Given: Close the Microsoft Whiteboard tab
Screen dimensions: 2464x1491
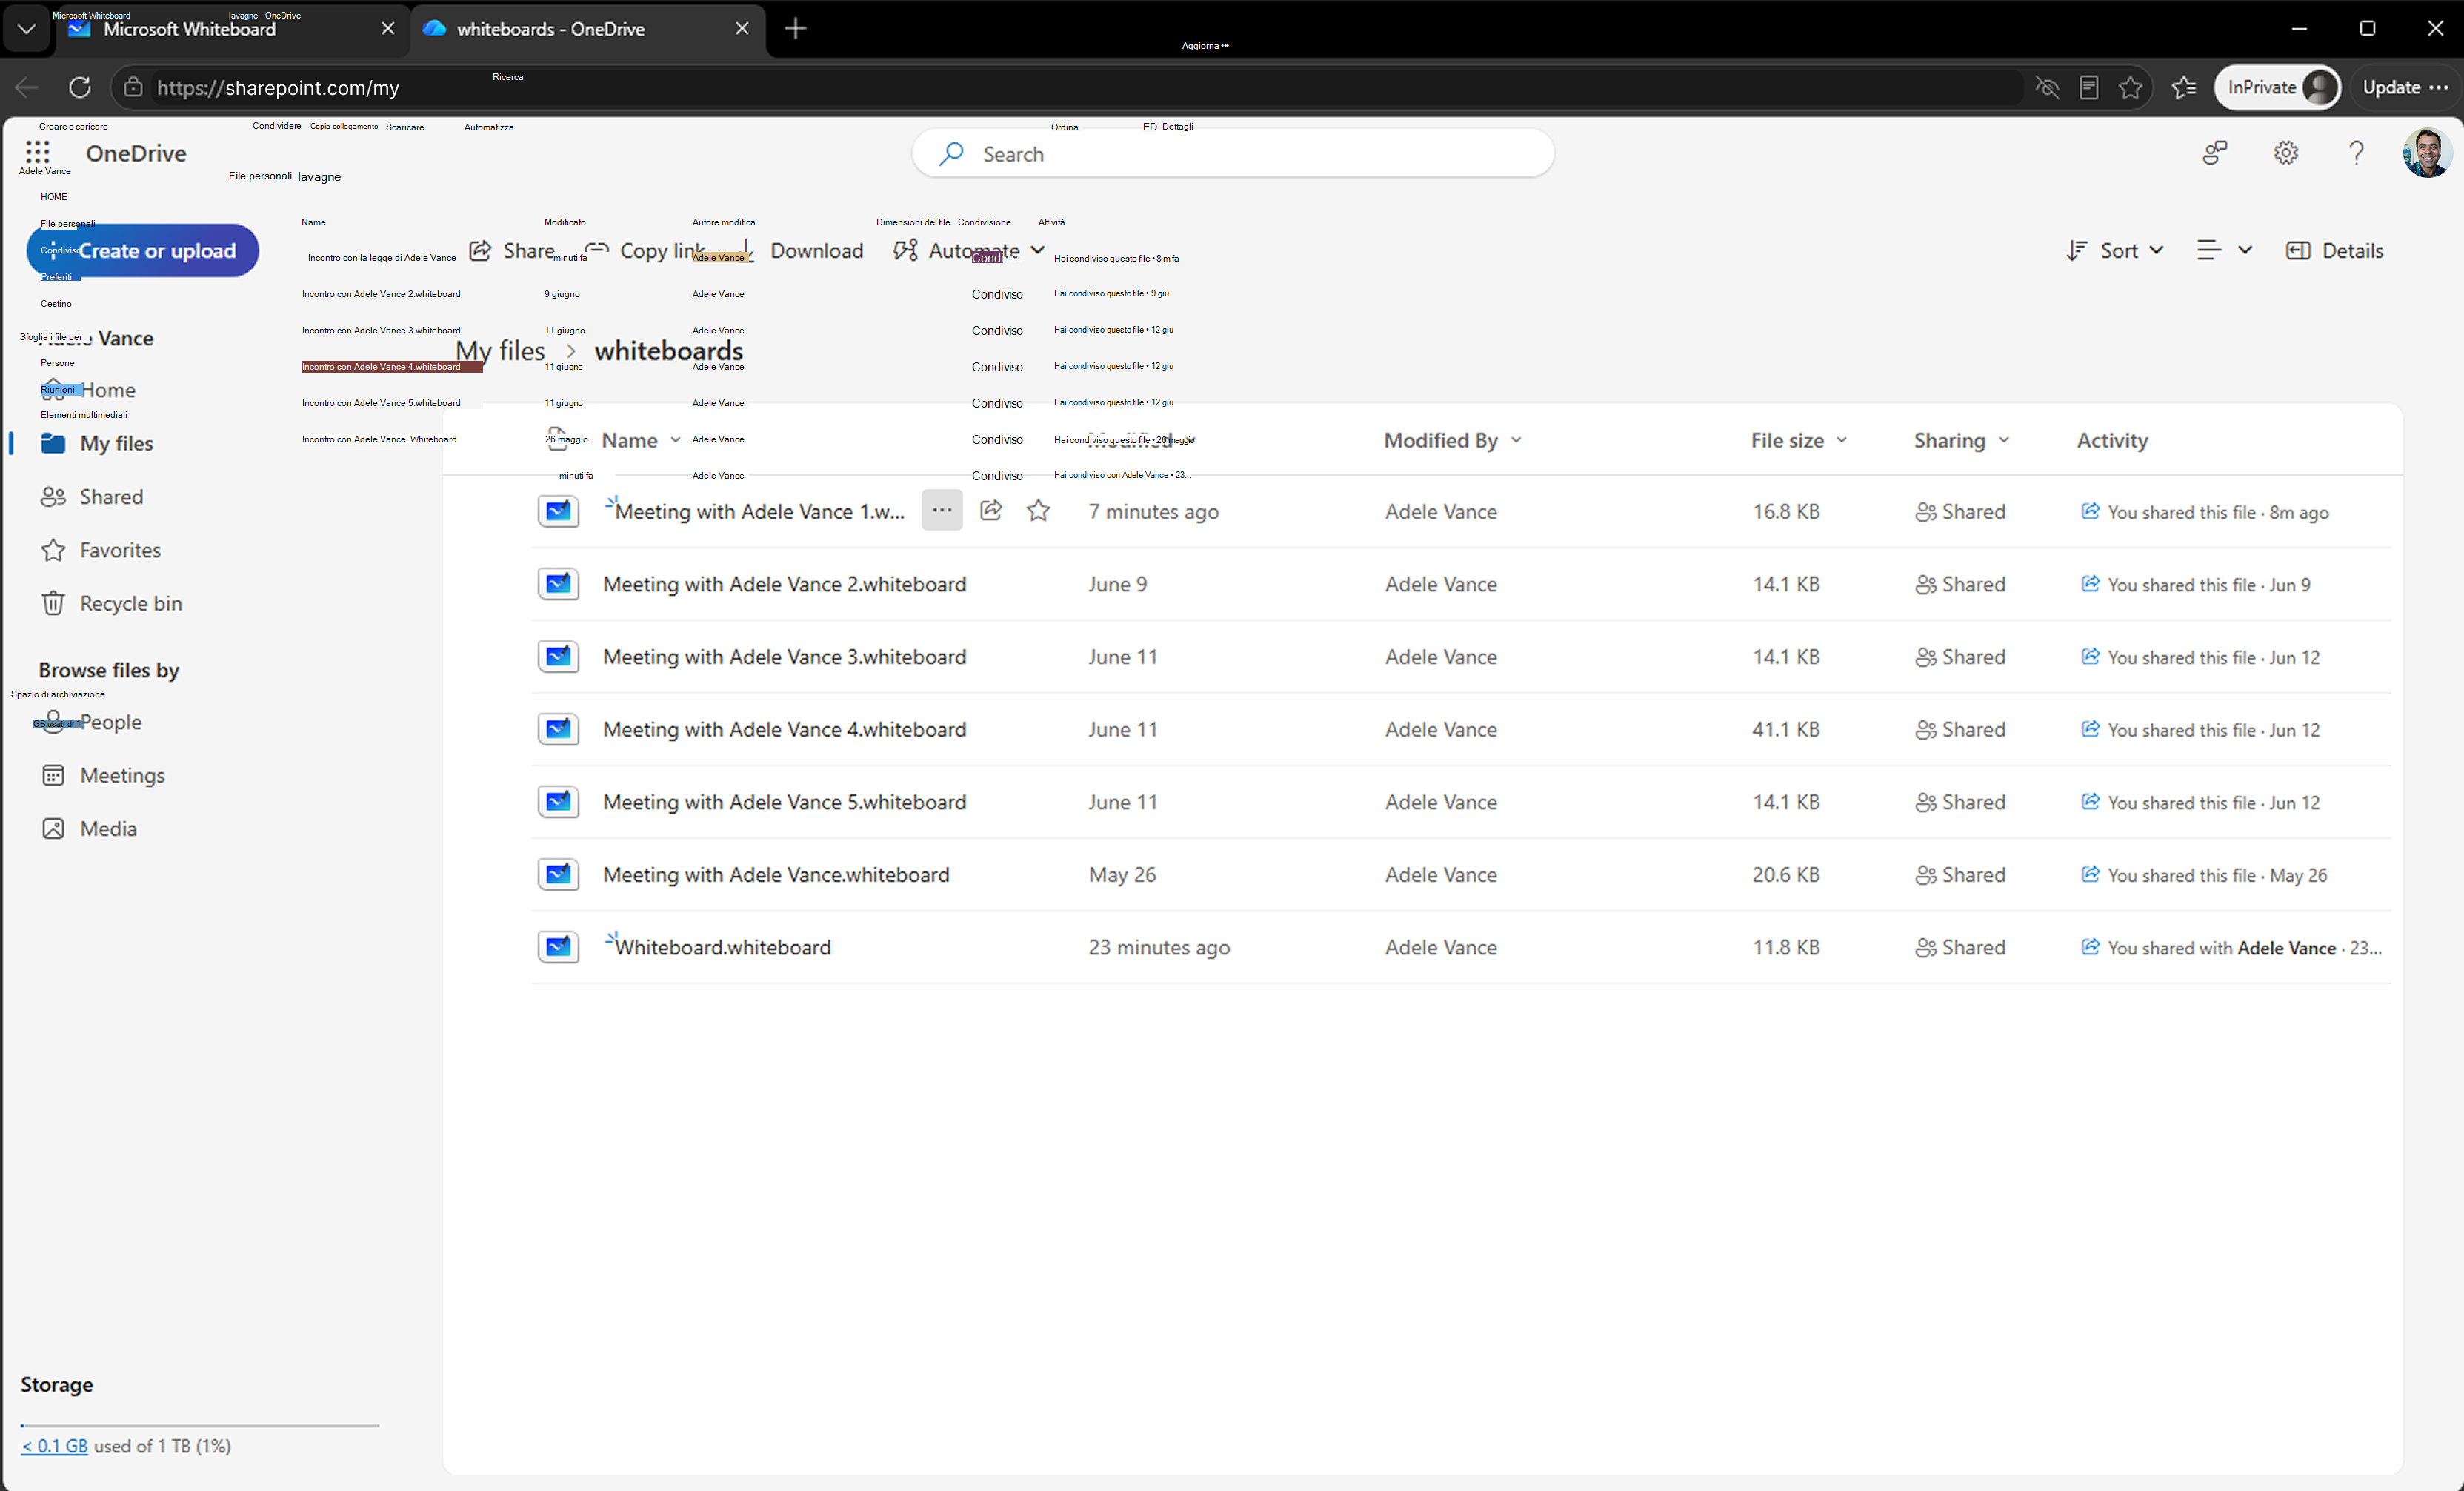Looking at the screenshot, I should pyautogui.click(x=388, y=29).
